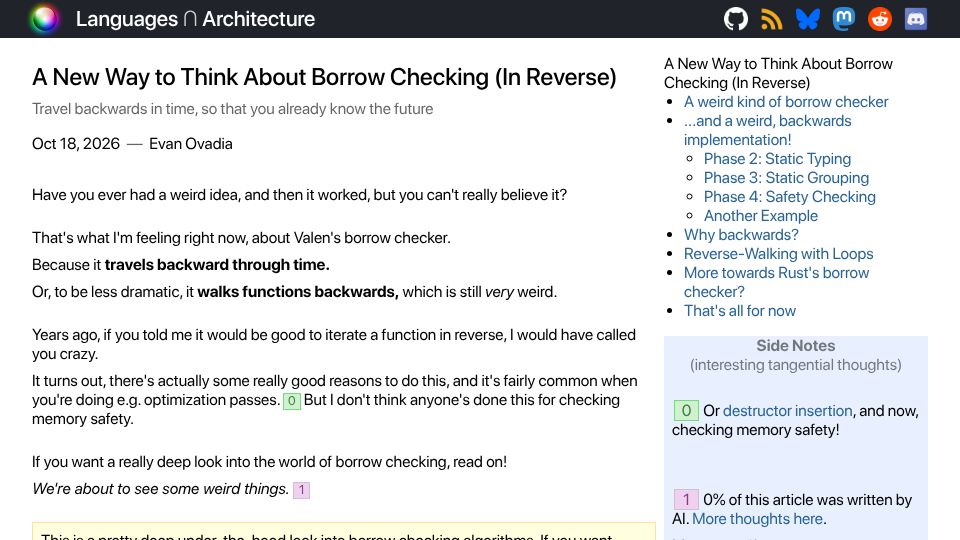
Task: Jump to 'Reverse-Walking with Loops' section
Action: [x=778, y=253]
